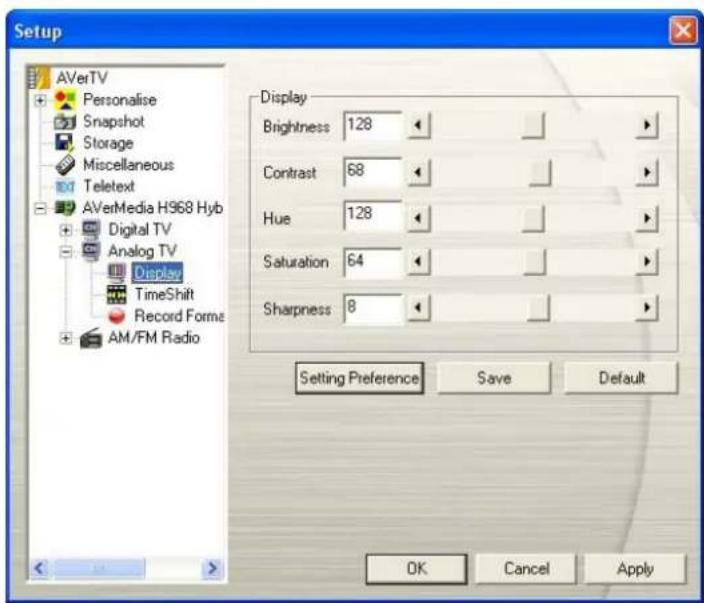The height and width of the screenshot is (603, 704).
Task: Restore defaults with Default button
Action: 621,378
